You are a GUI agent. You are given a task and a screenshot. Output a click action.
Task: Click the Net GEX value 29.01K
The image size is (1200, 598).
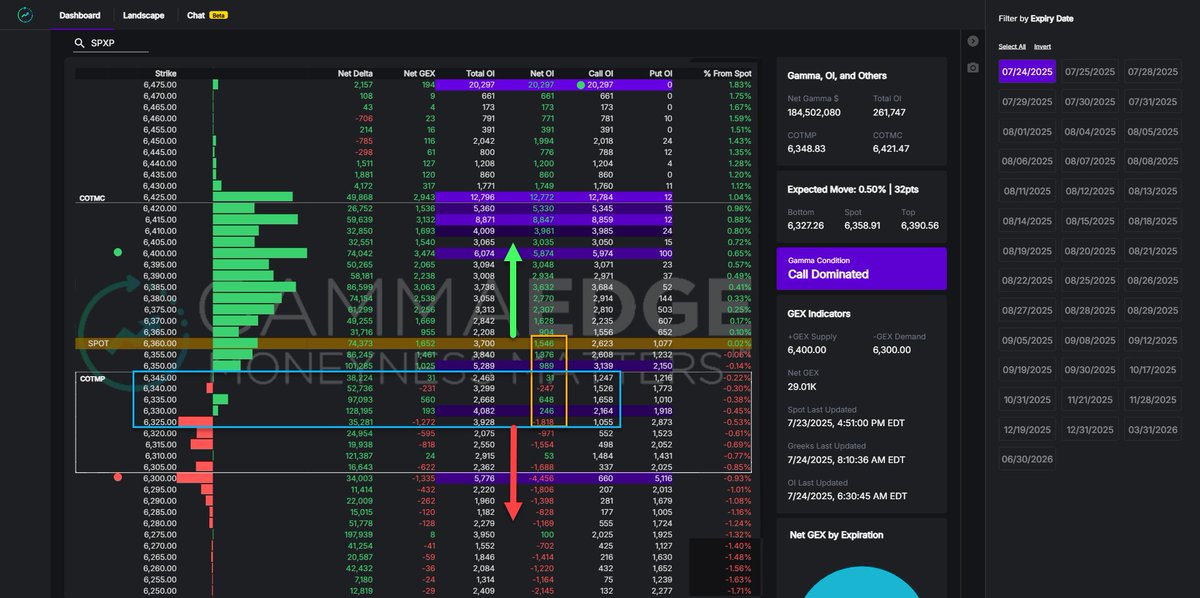click(x=802, y=385)
